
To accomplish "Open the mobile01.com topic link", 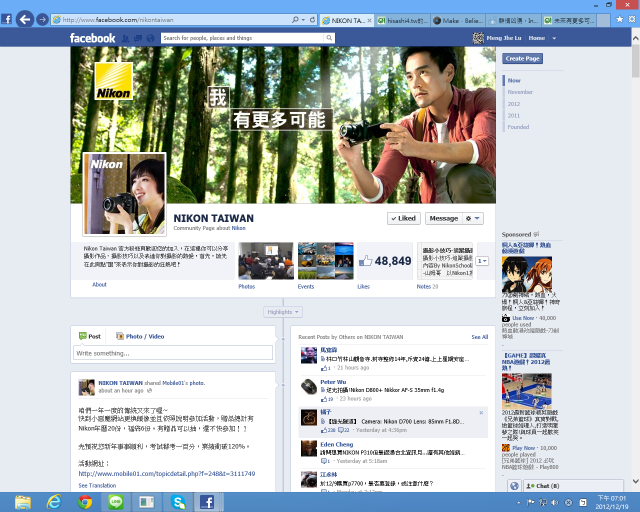I will coord(167,474).
